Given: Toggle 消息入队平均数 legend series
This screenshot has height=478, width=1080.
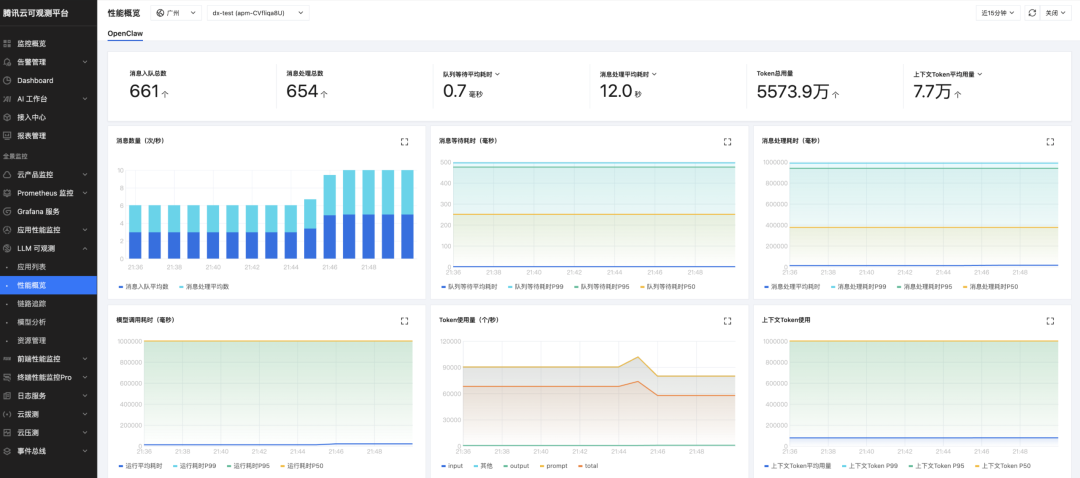Looking at the screenshot, I should [144, 287].
